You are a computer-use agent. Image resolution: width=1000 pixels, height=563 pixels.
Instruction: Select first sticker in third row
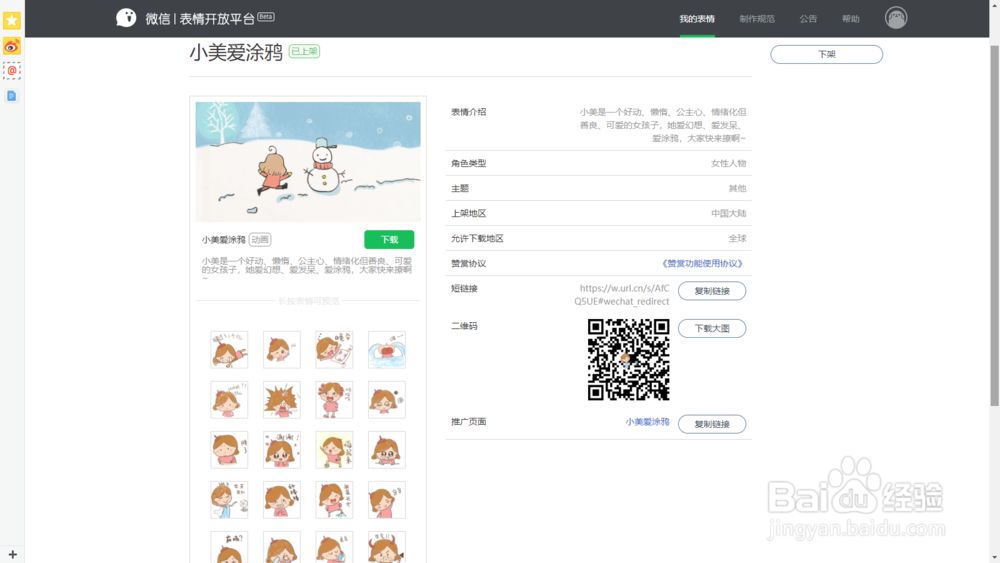click(229, 450)
